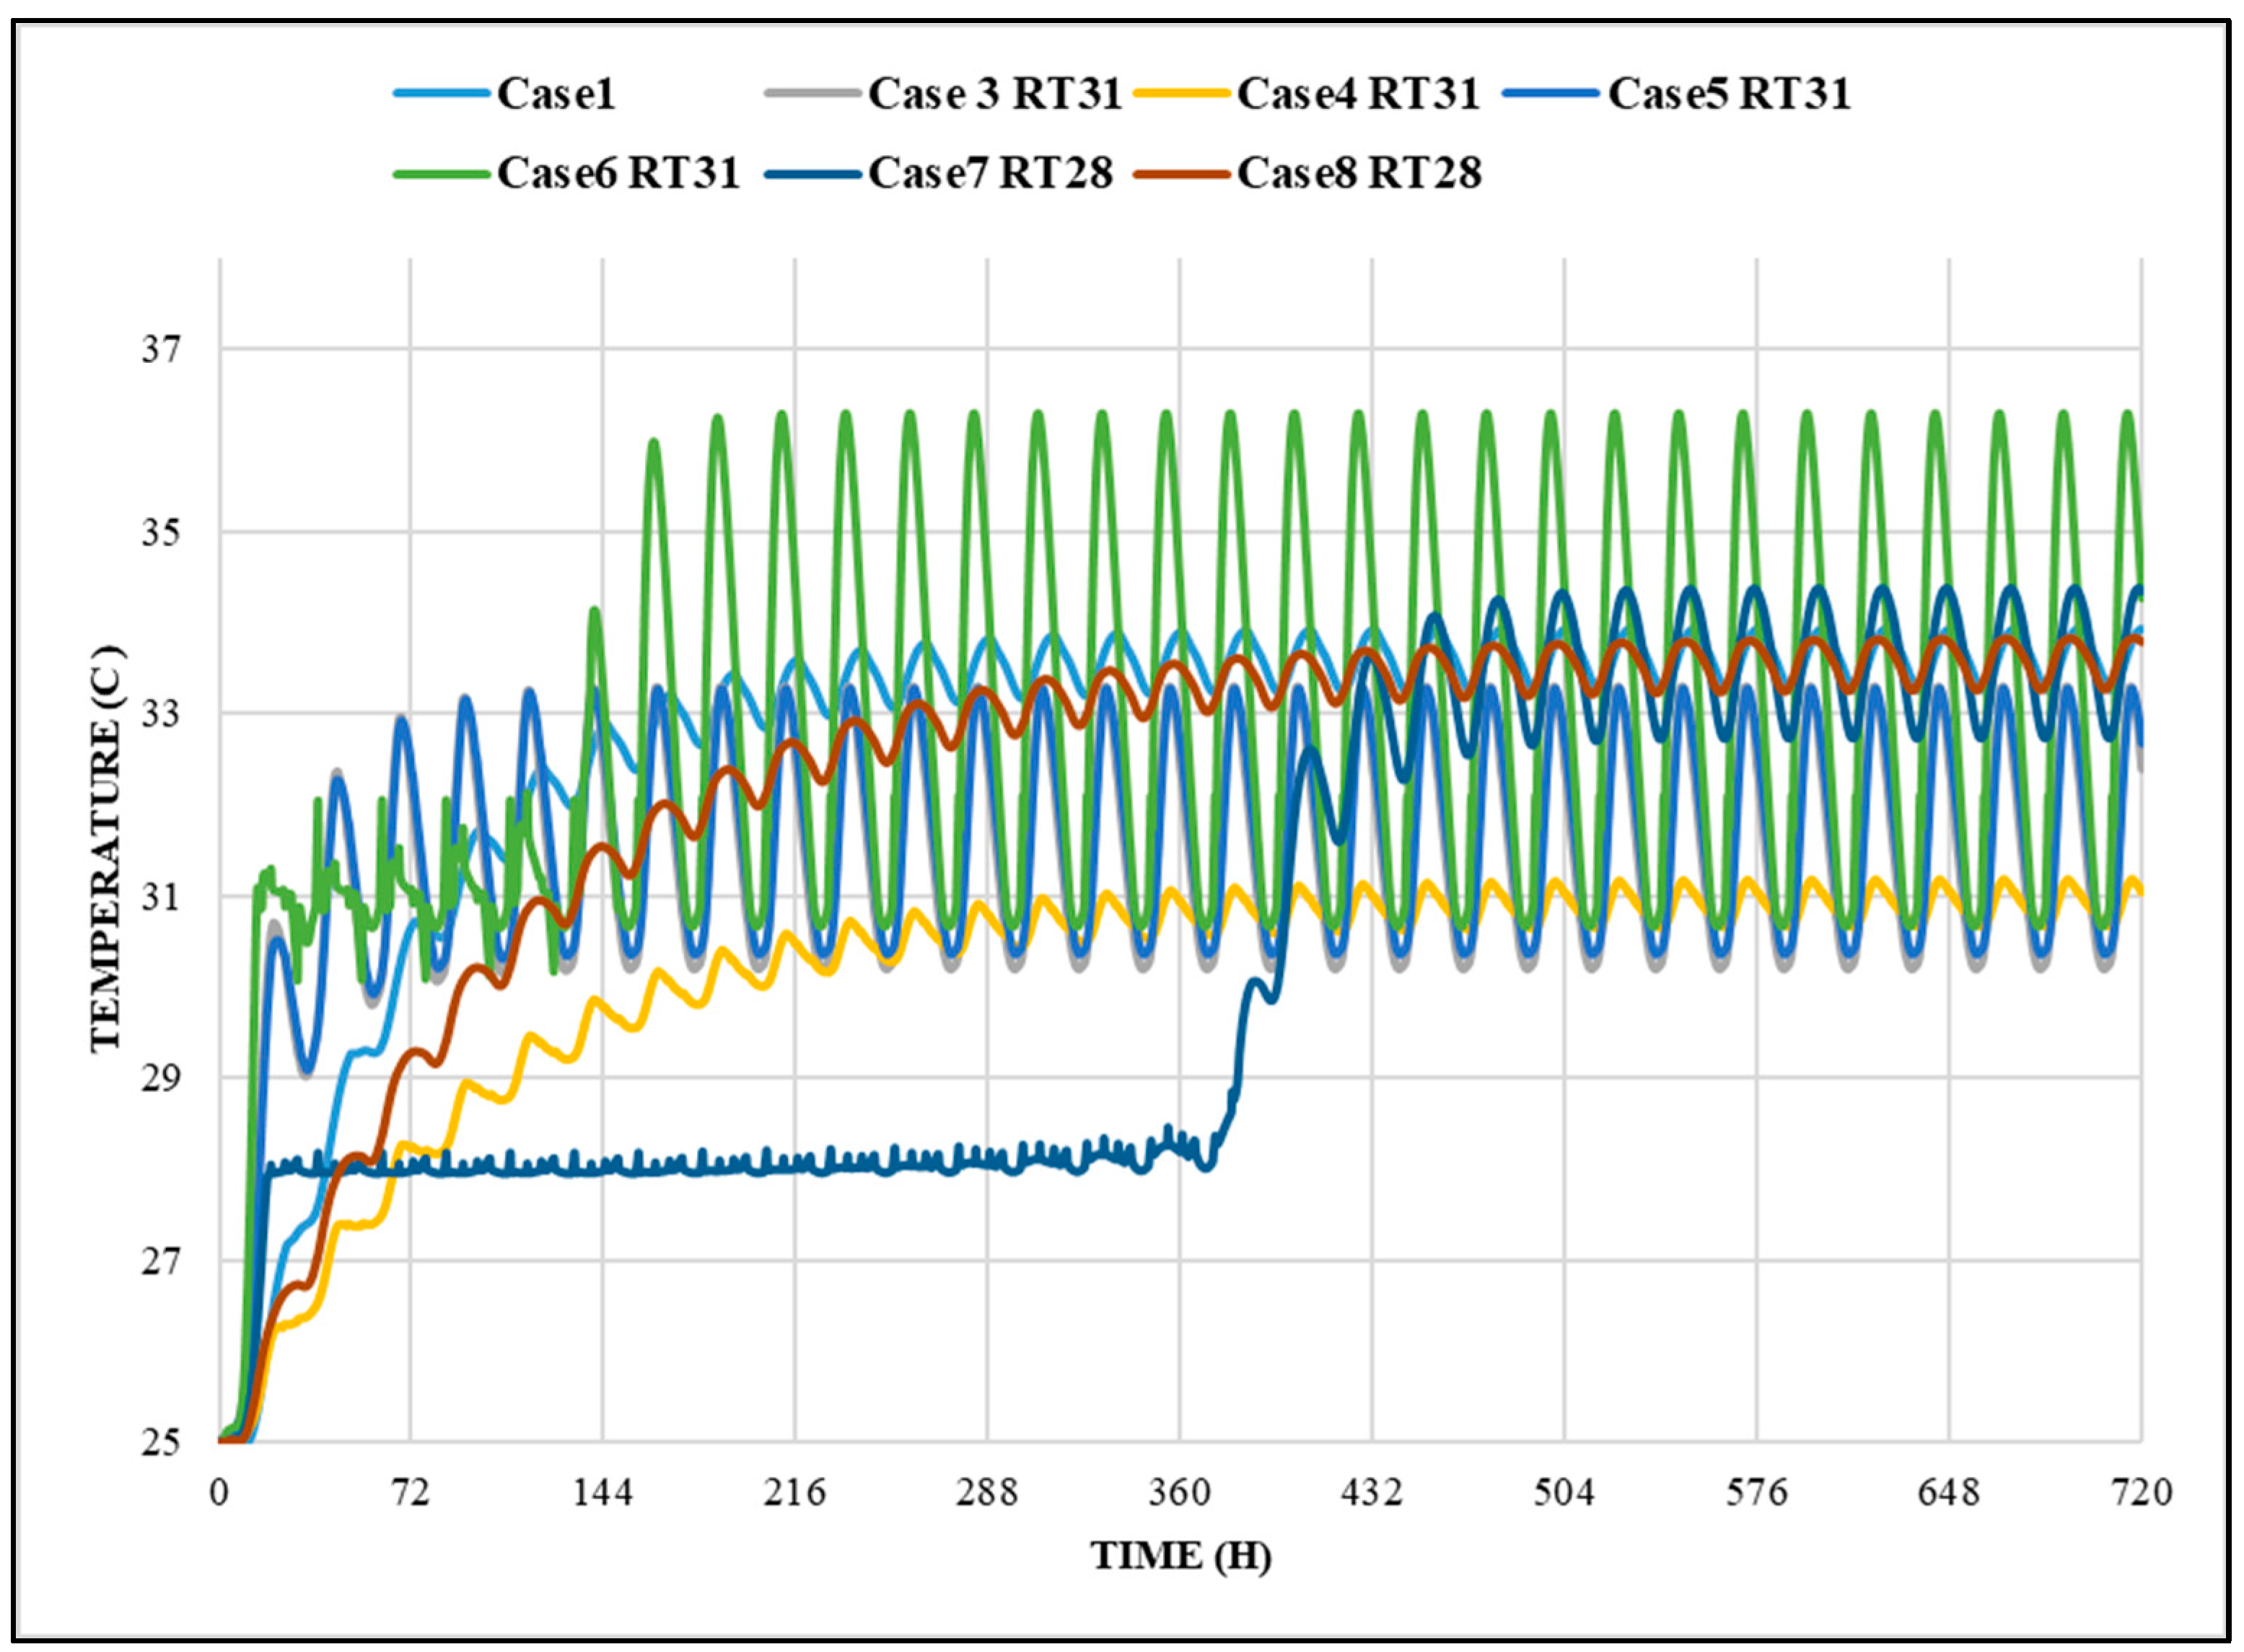Click the Case6 RT31 green legend swatch
This screenshot has height=1652, width=2244.
(x=442, y=174)
